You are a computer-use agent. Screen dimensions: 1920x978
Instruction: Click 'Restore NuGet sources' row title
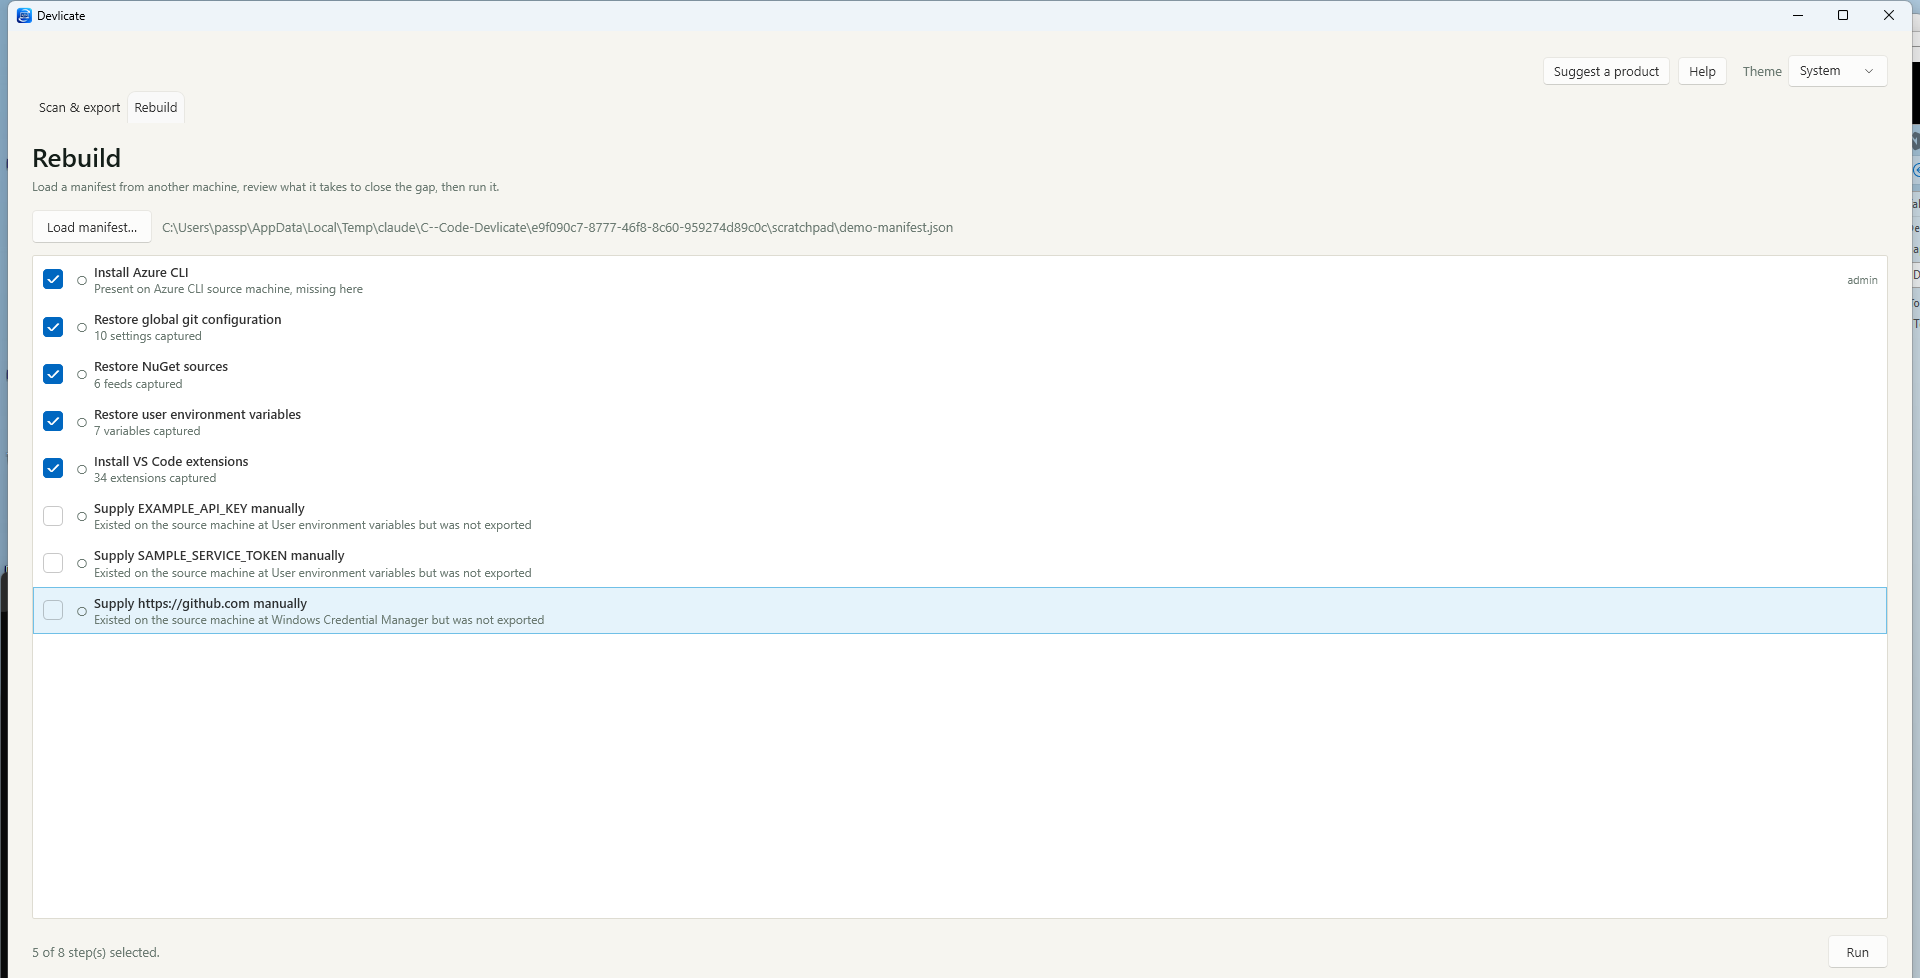click(x=161, y=367)
